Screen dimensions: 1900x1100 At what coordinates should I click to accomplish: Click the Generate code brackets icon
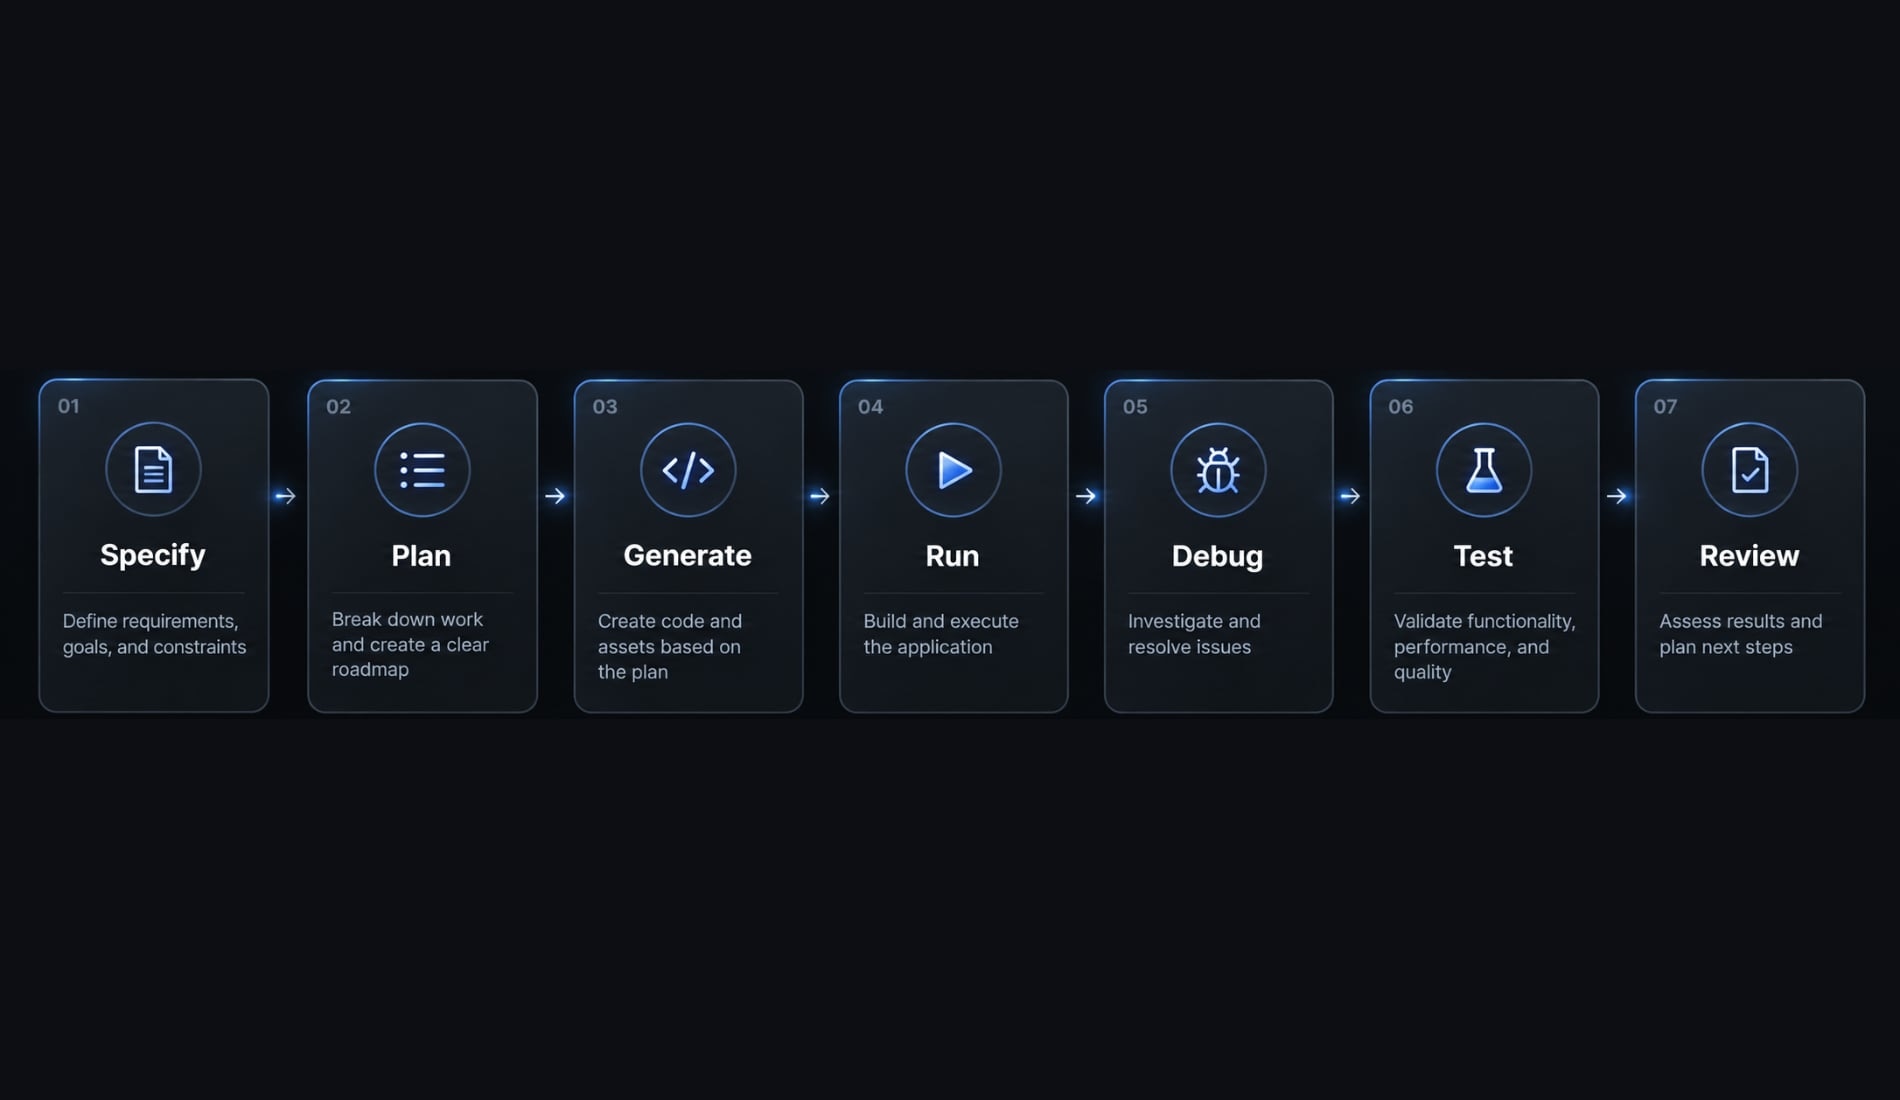pos(688,470)
